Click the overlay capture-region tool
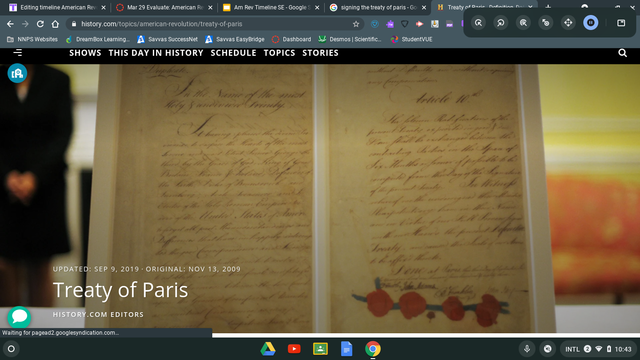The width and height of the screenshot is (640, 360). pyautogui.click(x=546, y=23)
